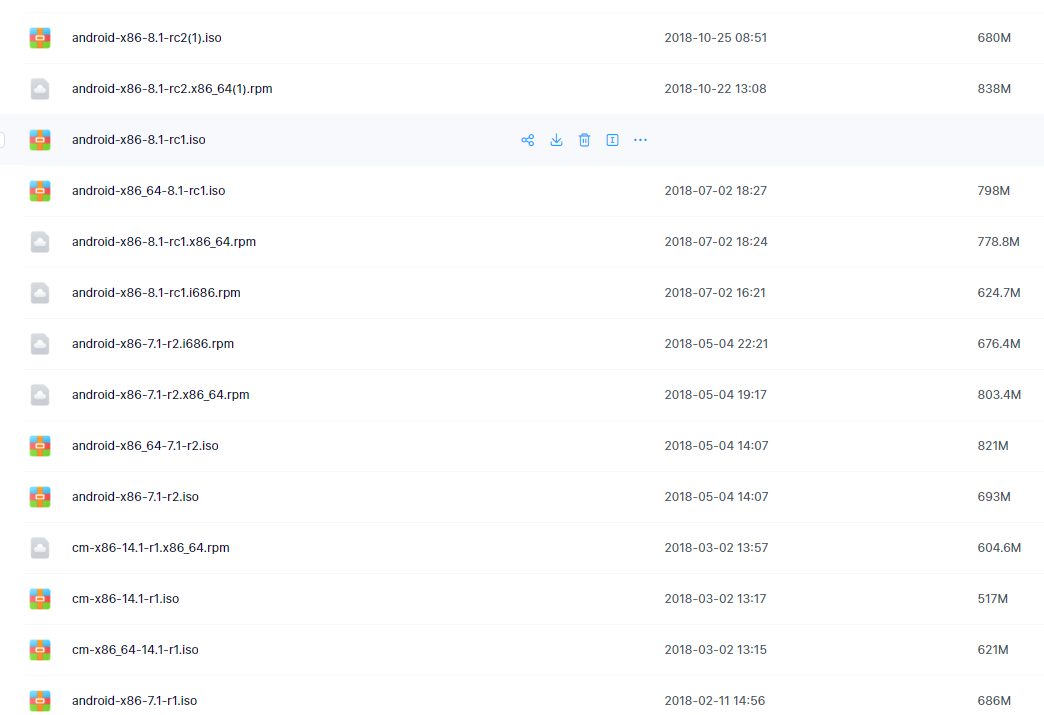Tick the checkbox for android-x86-8.1-rc1.iso row
This screenshot has width=1044, height=715.
2,140
